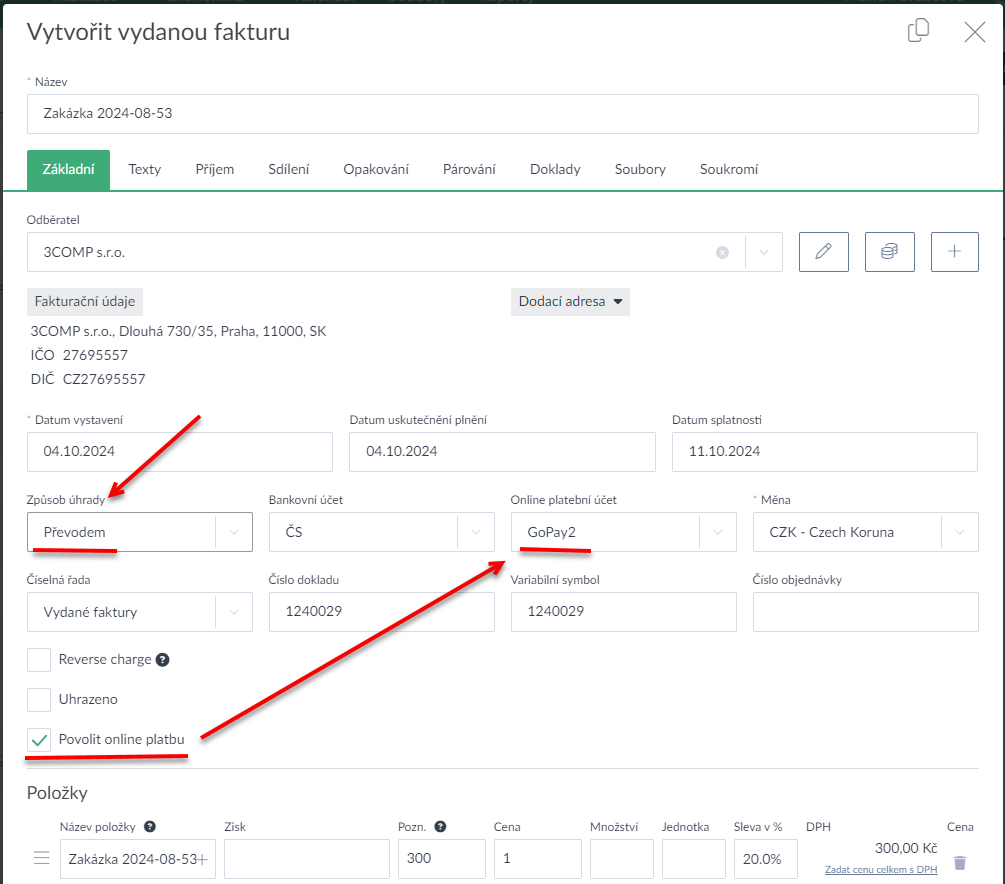Click the item row drag handle icon
The width and height of the screenshot is (1005, 884).
pyautogui.click(x=42, y=858)
